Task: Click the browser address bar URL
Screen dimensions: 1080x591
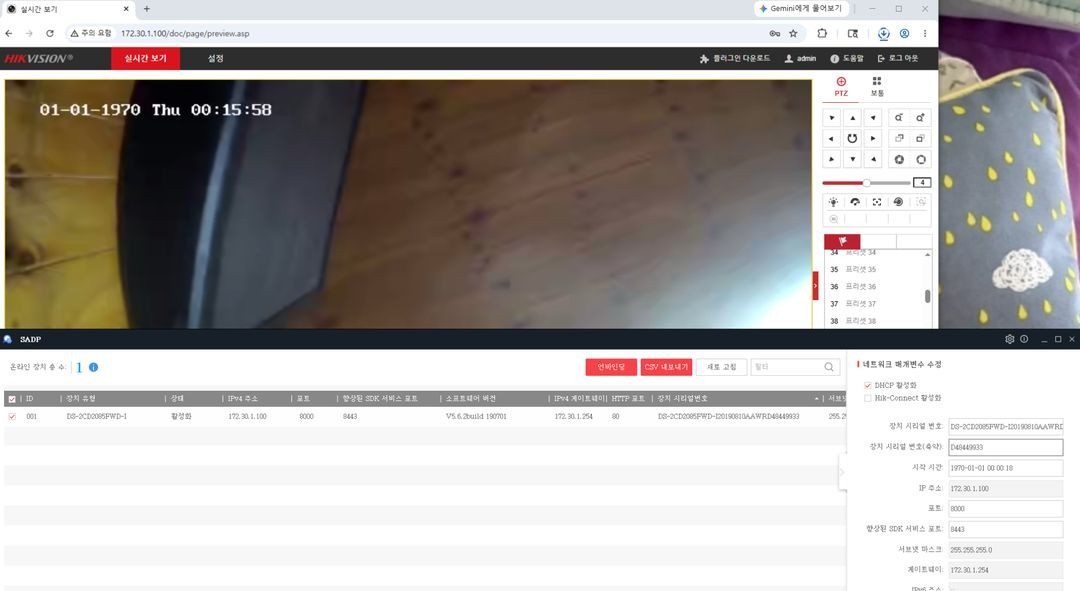Action: pyautogui.click(x=185, y=33)
